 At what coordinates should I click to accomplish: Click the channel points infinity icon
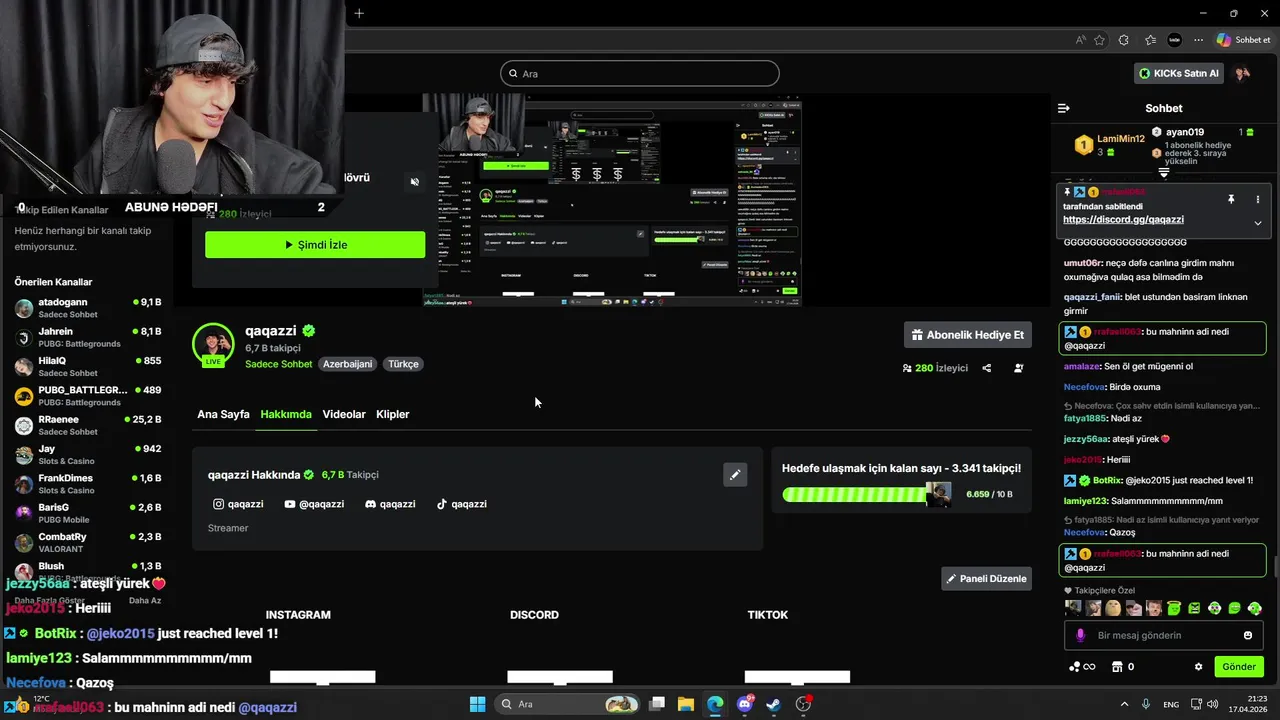tap(1082, 667)
